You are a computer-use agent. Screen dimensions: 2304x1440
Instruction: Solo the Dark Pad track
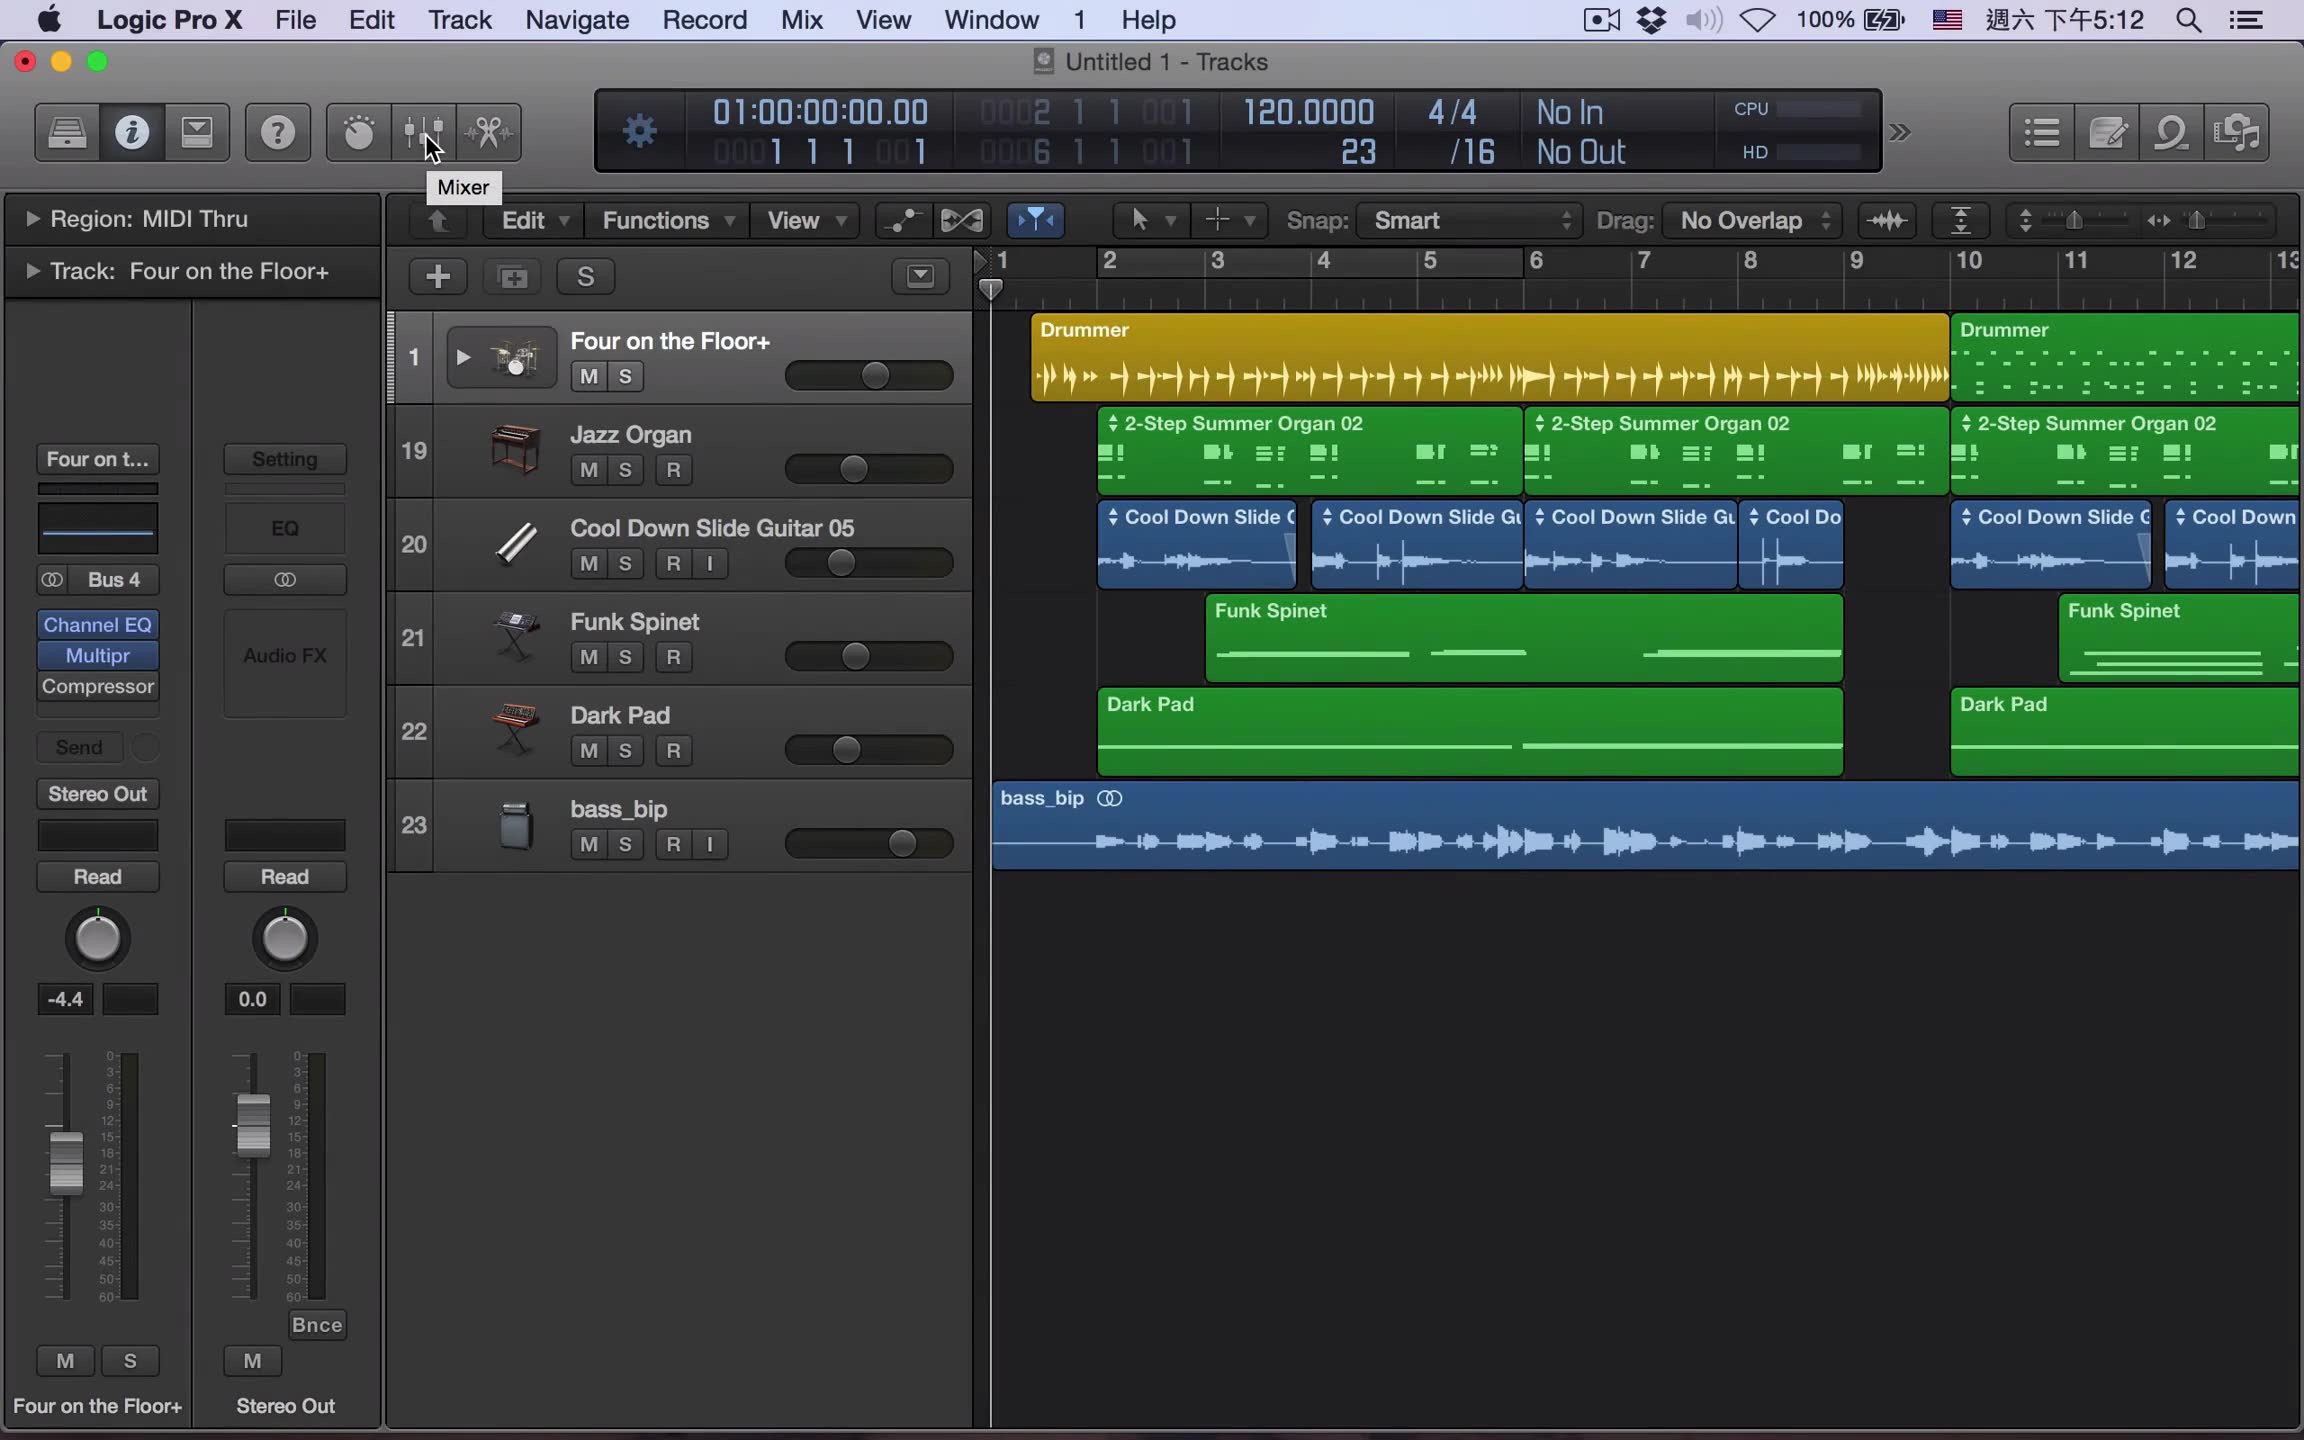pyautogui.click(x=625, y=749)
